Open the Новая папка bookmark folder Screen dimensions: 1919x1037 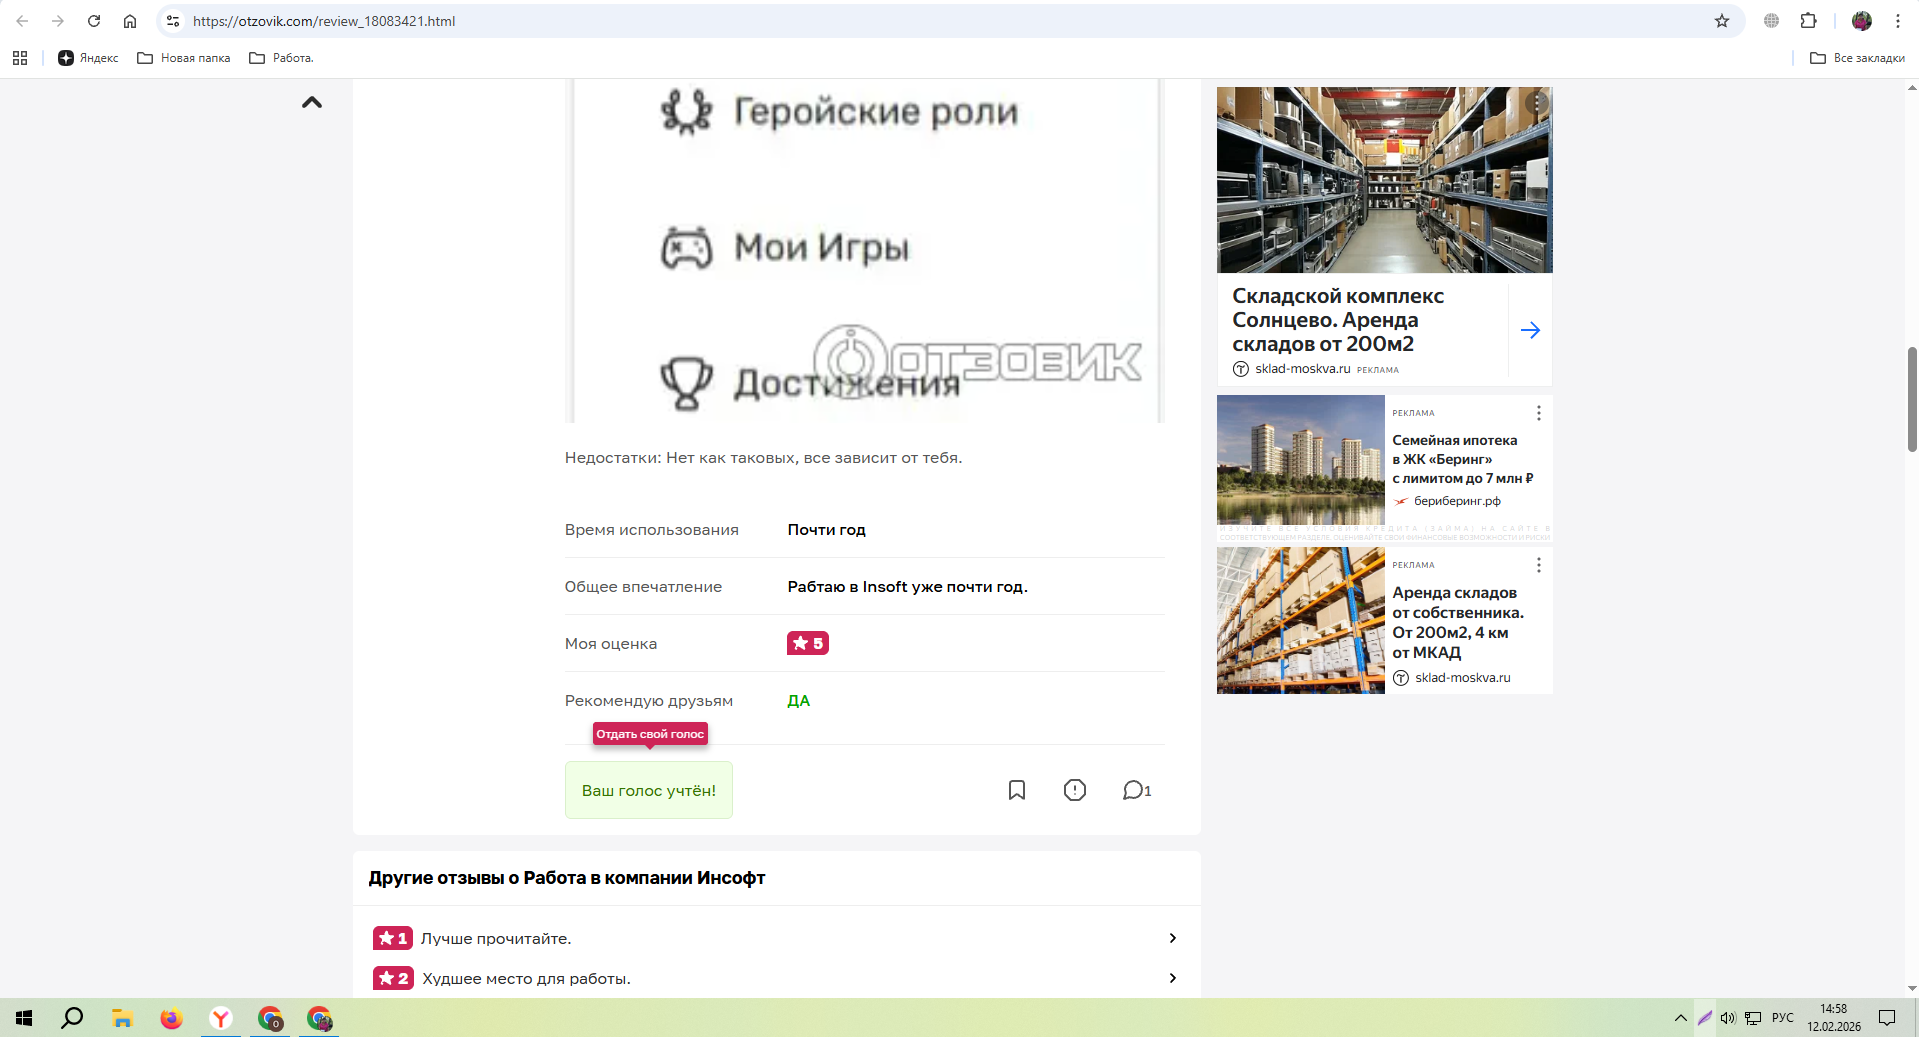[184, 58]
